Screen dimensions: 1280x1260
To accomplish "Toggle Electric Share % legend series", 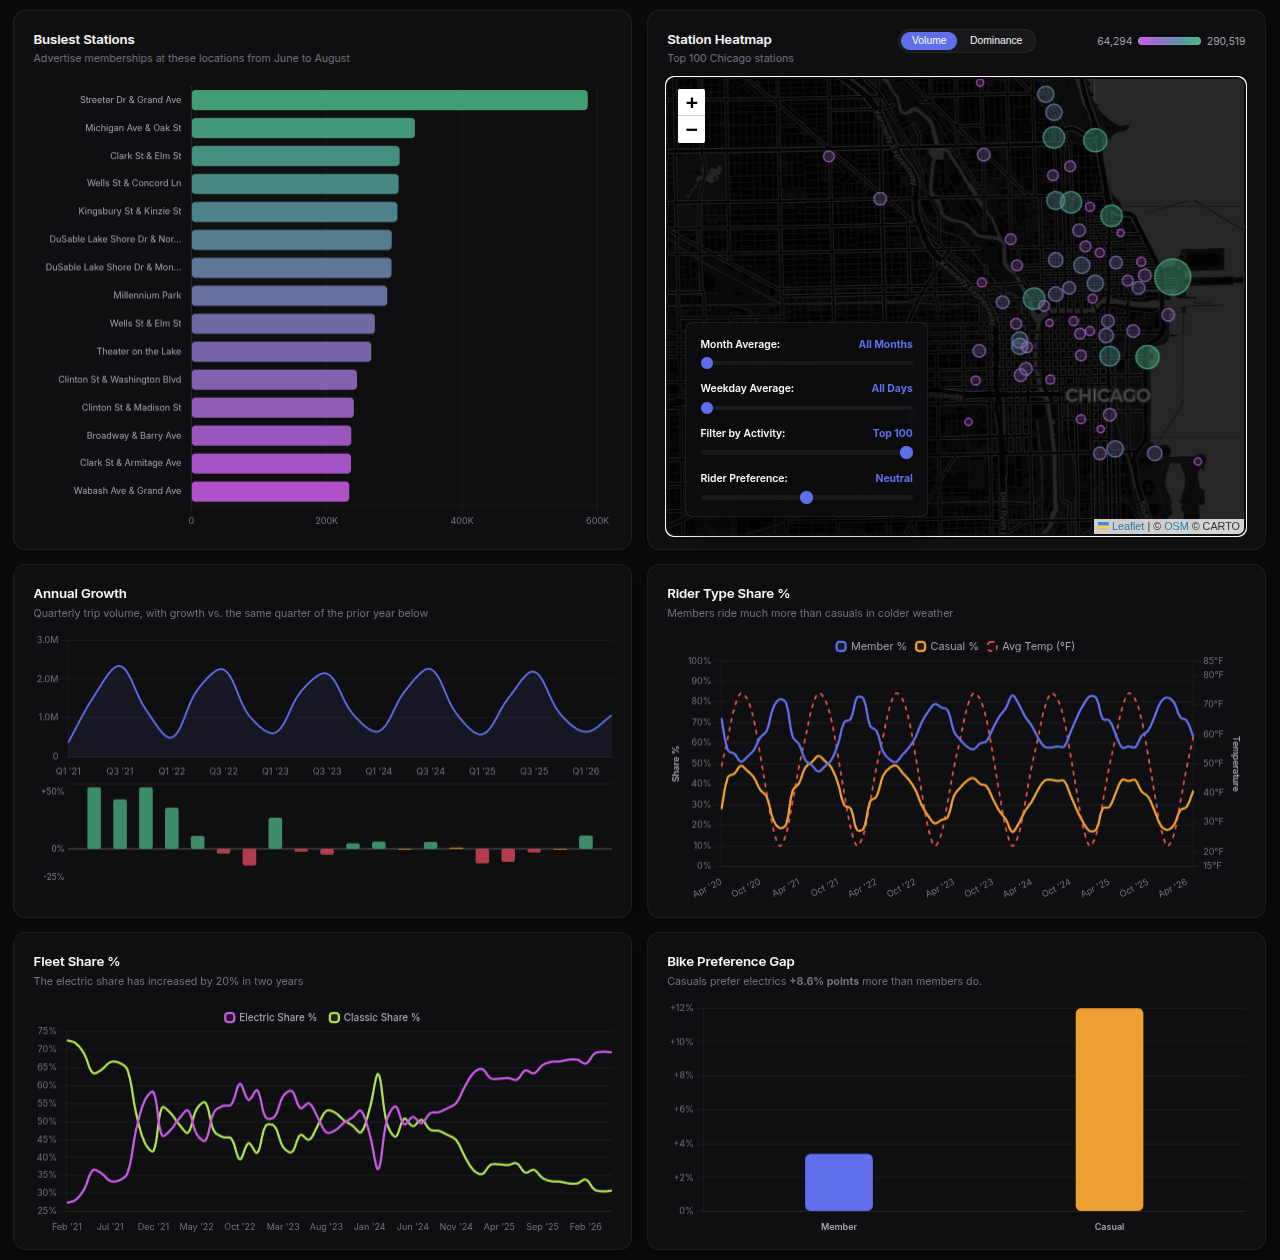I will tap(270, 1017).
